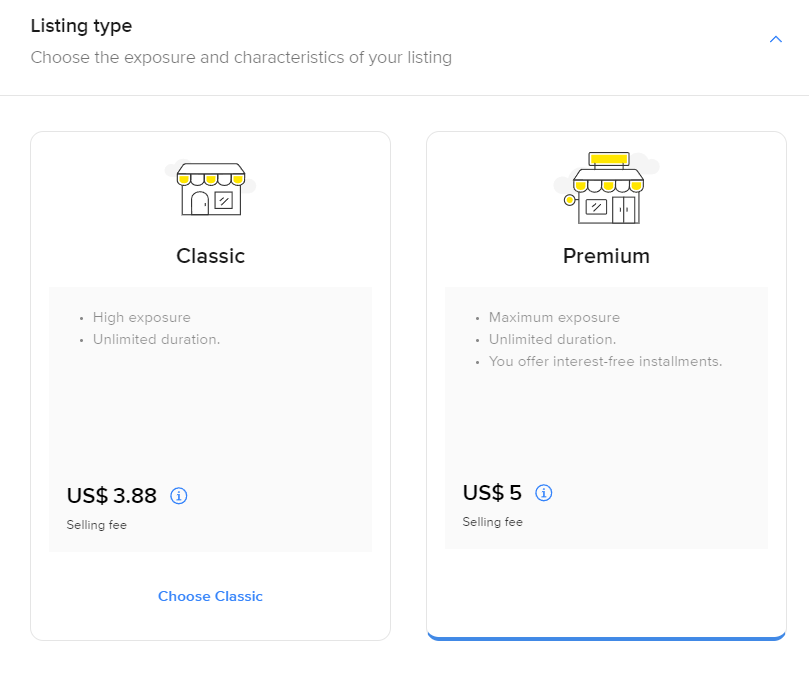Viewport: 809px width, 684px height.
Task: Click the blue selection bar under Premium
Action: [x=606, y=636]
